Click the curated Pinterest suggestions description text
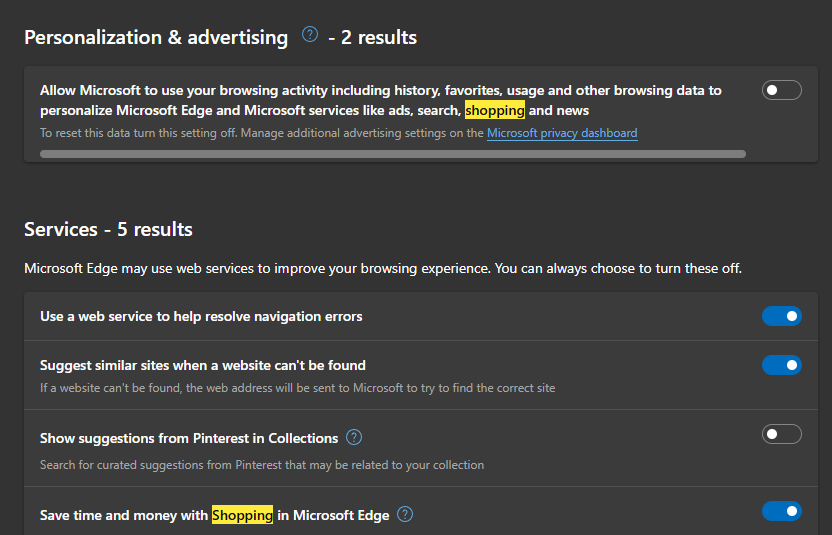The width and height of the screenshot is (832, 535). [x=262, y=465]
